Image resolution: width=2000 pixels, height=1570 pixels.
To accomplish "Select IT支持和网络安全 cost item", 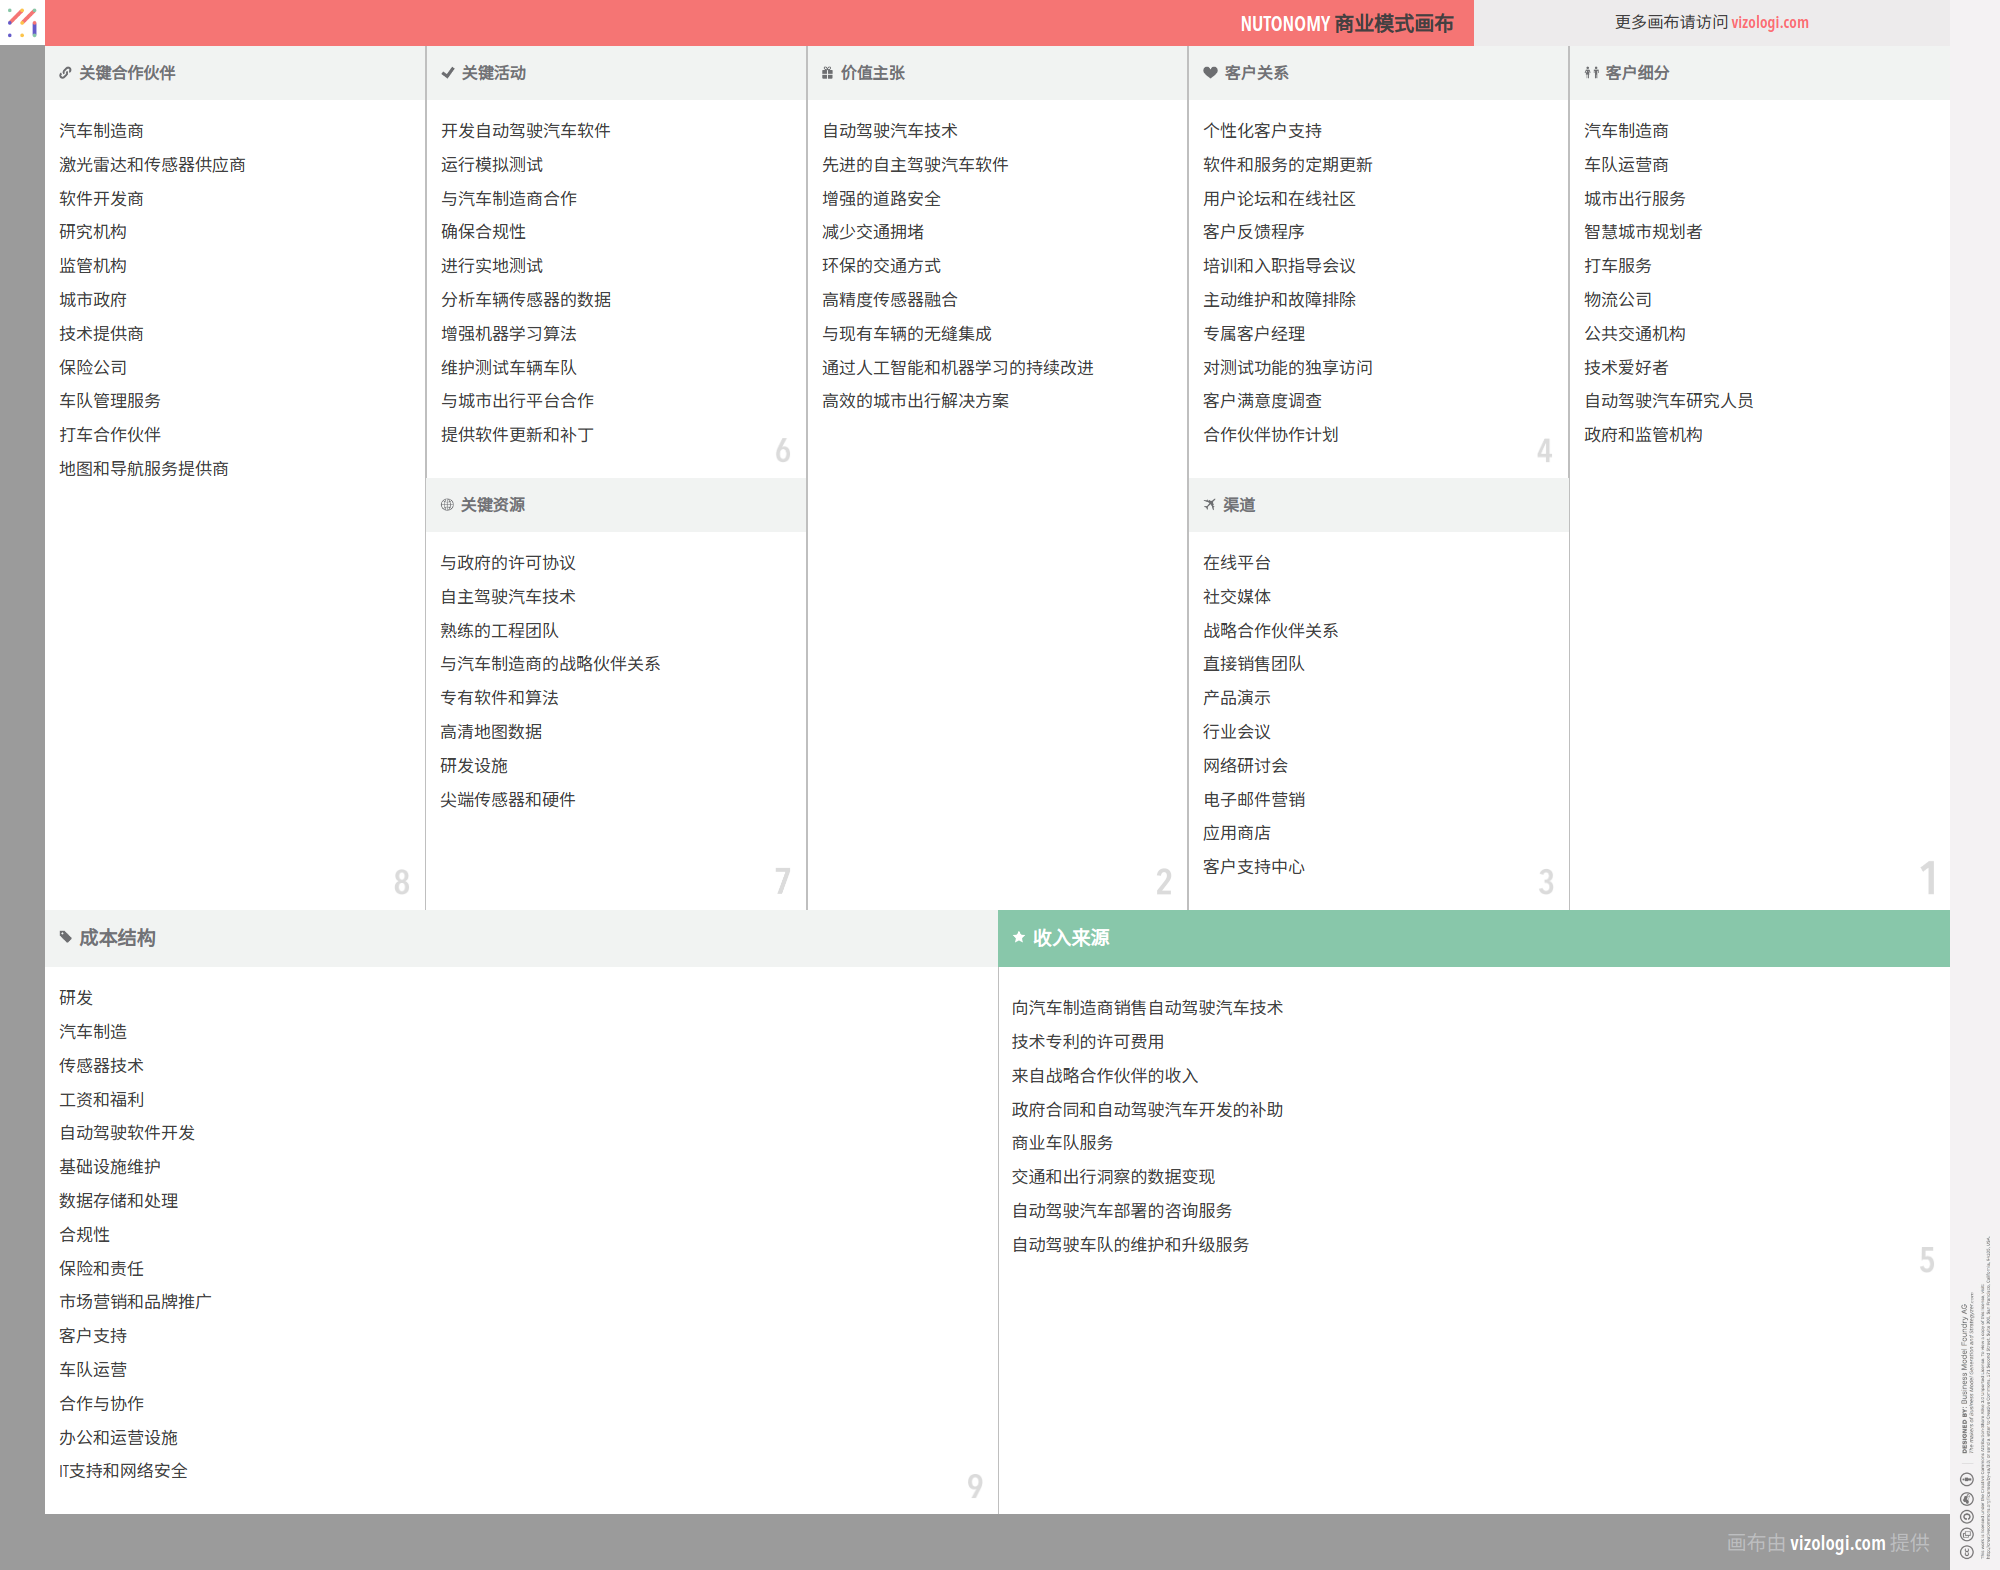I will coord(123,1471).
